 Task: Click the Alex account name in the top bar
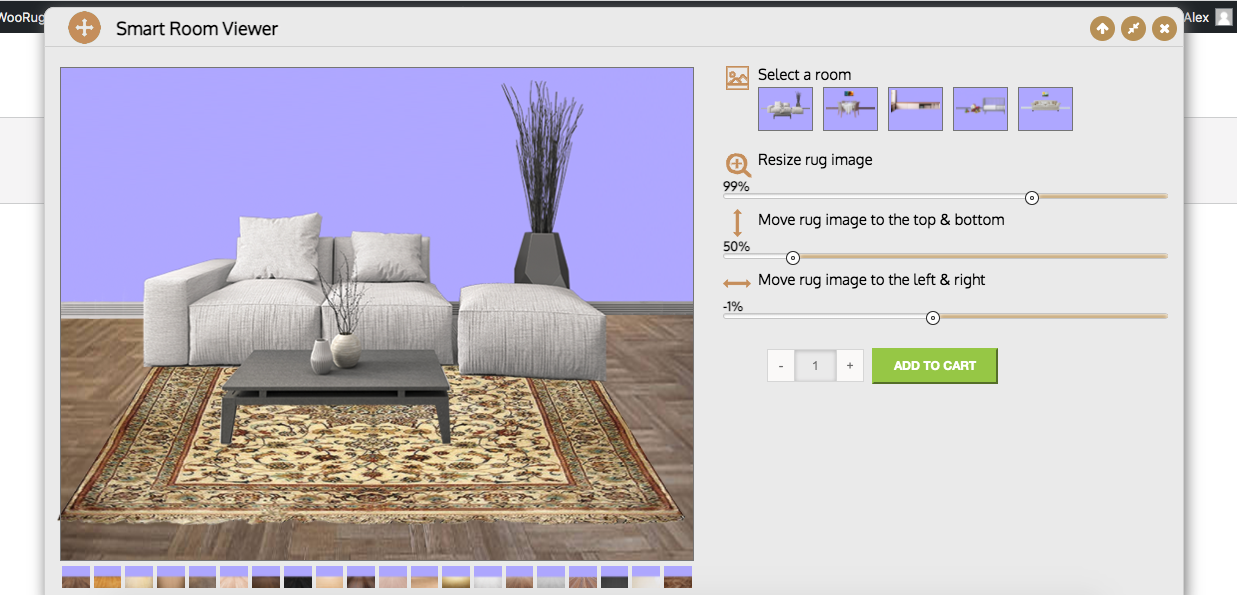(1196, 17)
